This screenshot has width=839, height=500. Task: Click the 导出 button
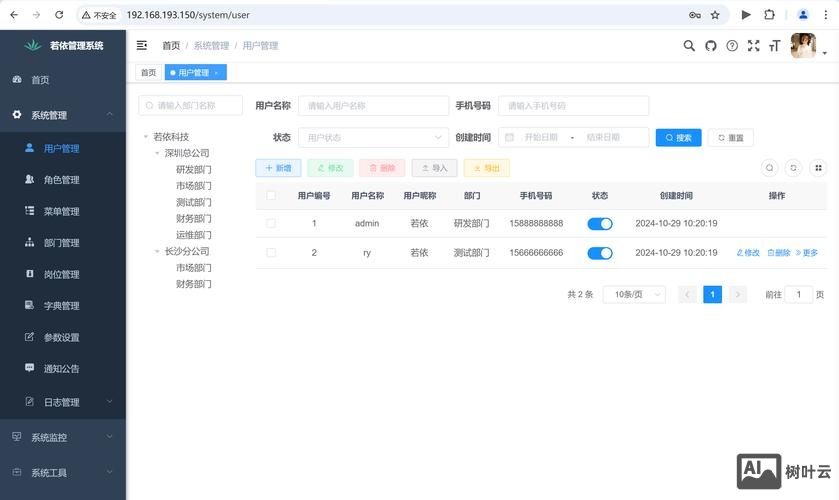486,168
